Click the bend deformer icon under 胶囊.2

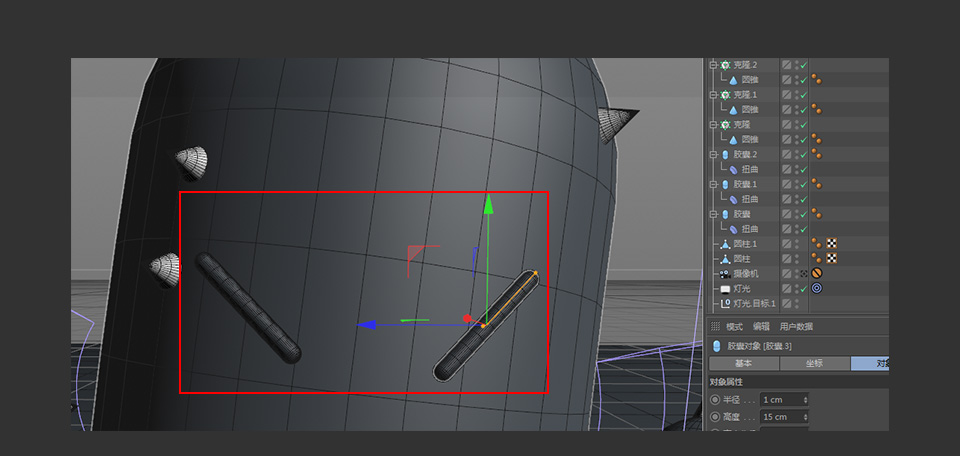tap(733, 169)
